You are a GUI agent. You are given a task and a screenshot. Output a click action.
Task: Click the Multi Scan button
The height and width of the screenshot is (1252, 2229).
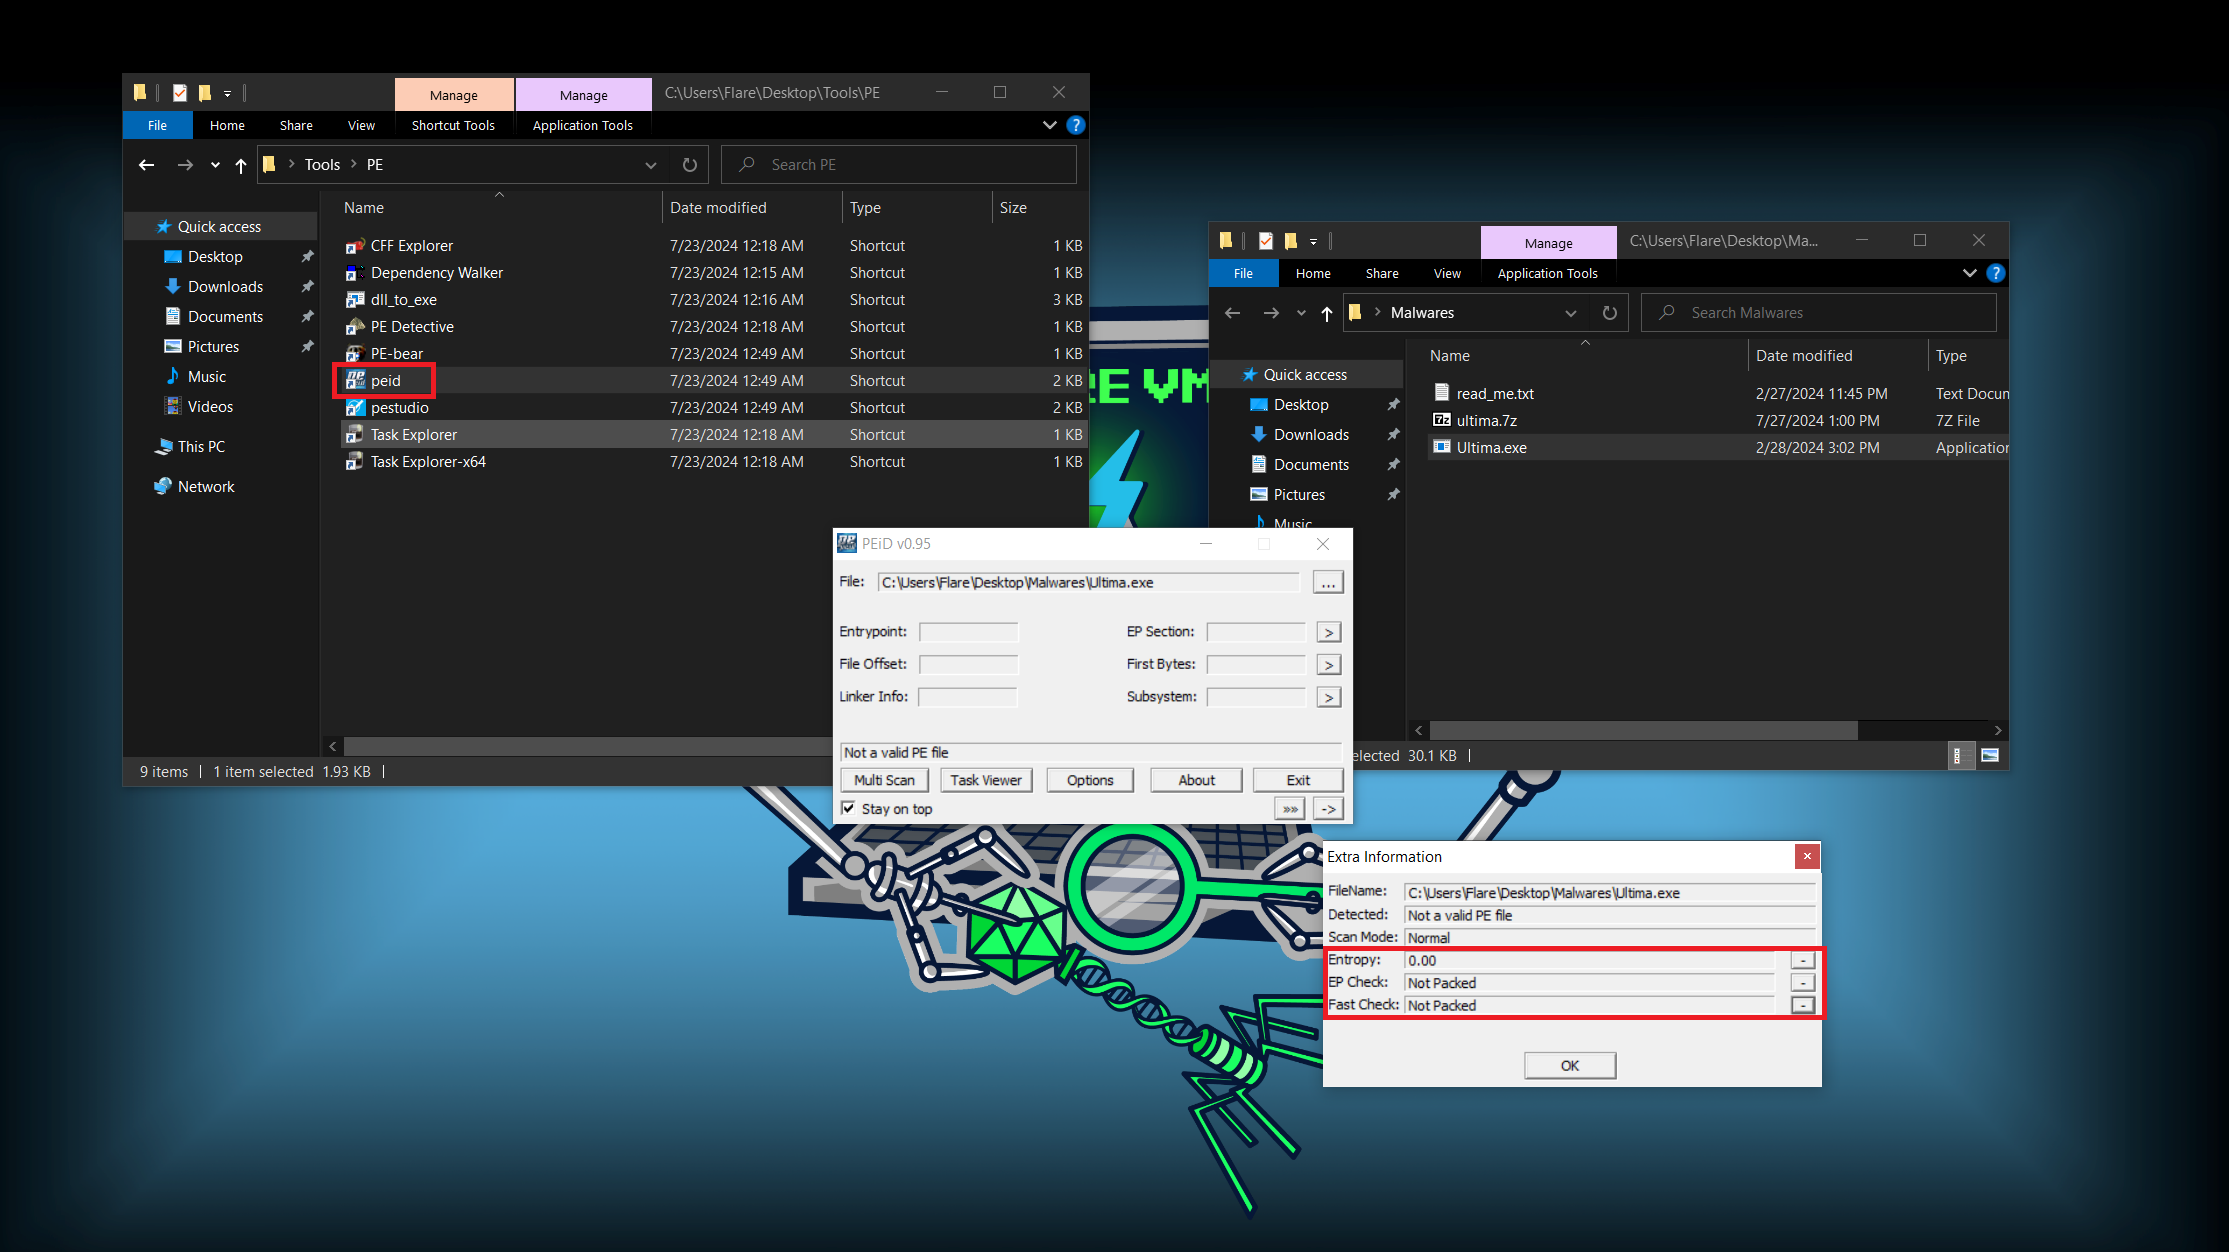(x=884, y=780)
